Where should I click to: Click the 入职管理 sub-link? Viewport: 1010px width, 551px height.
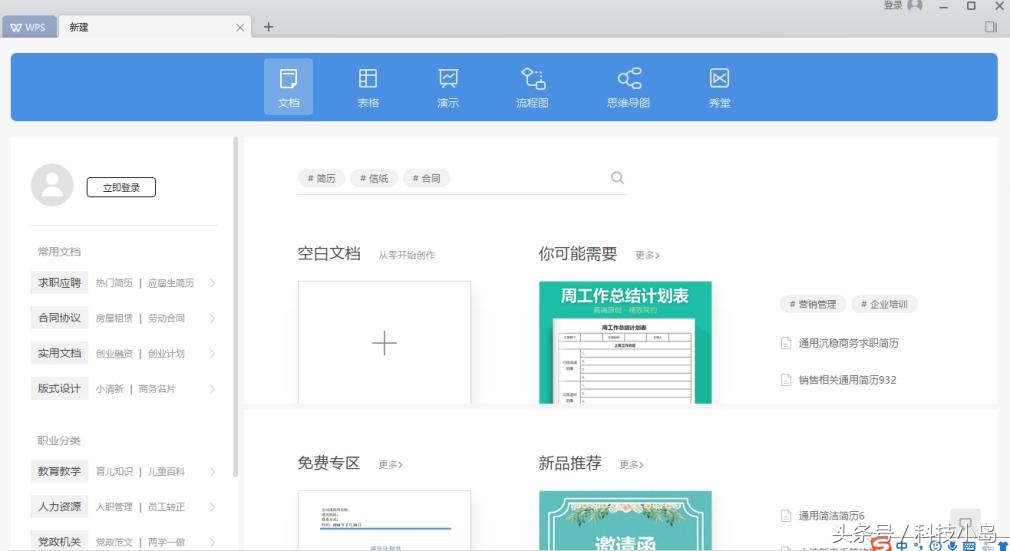114,507
